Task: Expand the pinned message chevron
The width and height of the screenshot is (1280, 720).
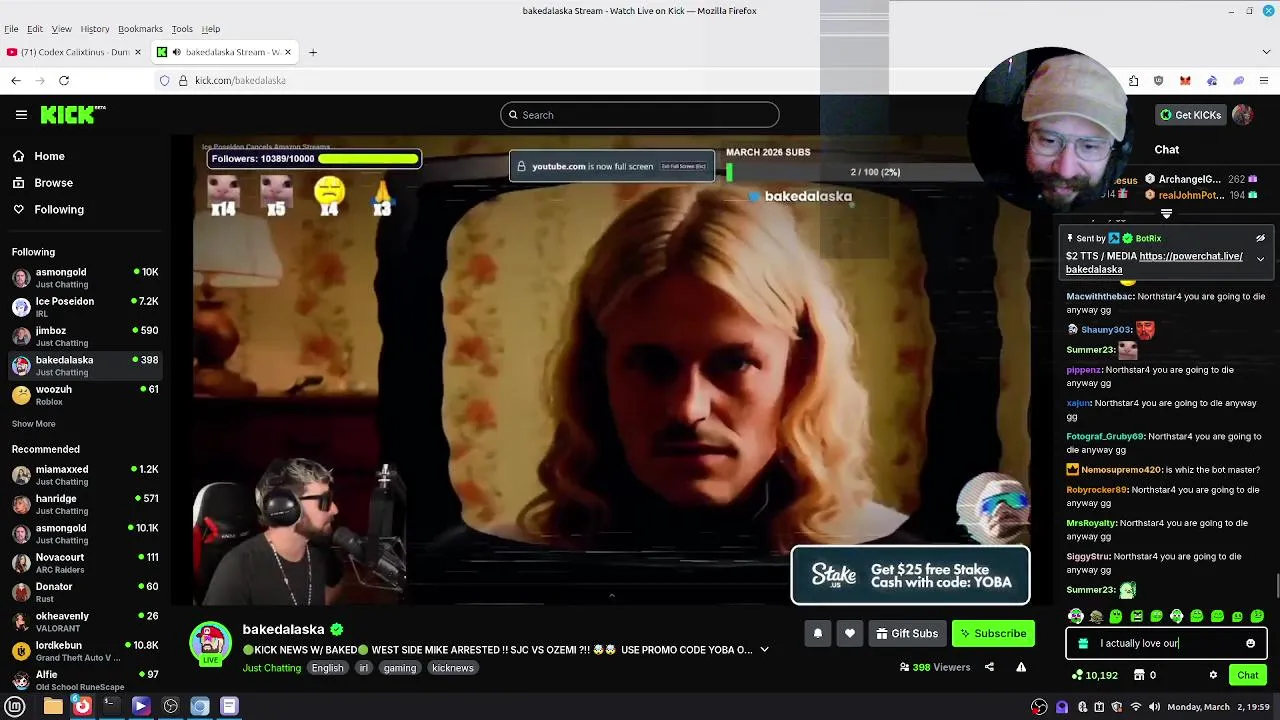Action: tap(1260, 259)
